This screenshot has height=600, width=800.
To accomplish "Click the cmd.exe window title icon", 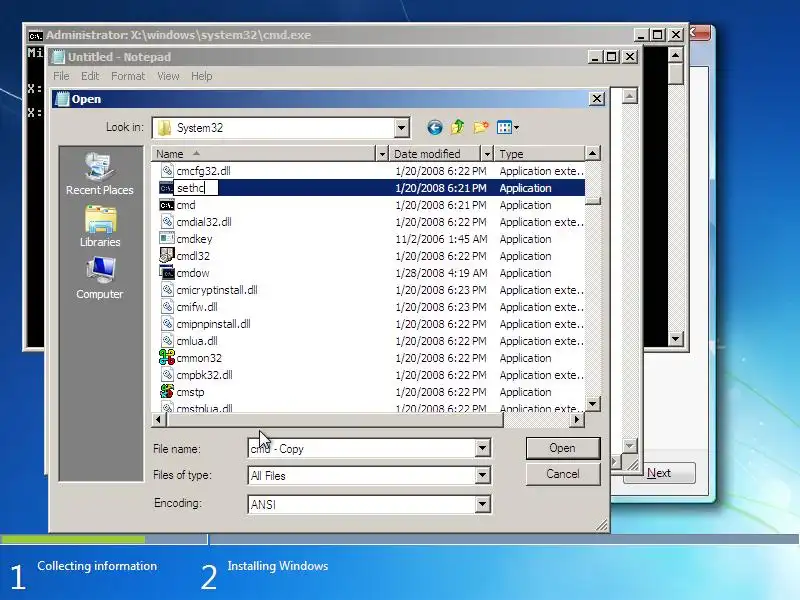I will (35, 35).
